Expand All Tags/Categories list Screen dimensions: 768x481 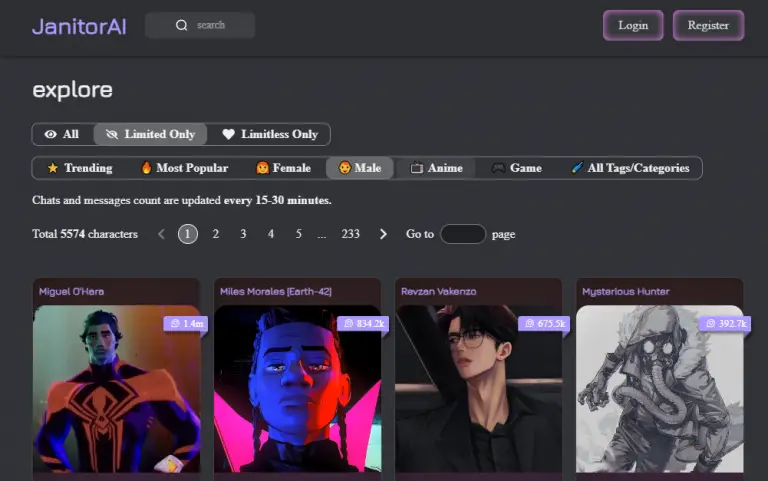(630, 168)
